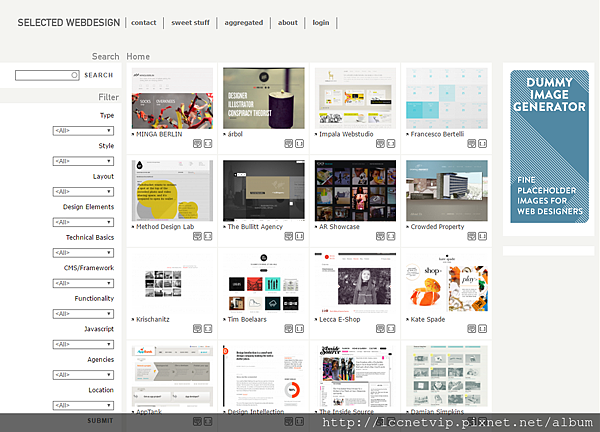Viewport: 600px width, 432px height.
Task: Click the expand-brackets icon under Method Design Lab
Action: (208, 236)
